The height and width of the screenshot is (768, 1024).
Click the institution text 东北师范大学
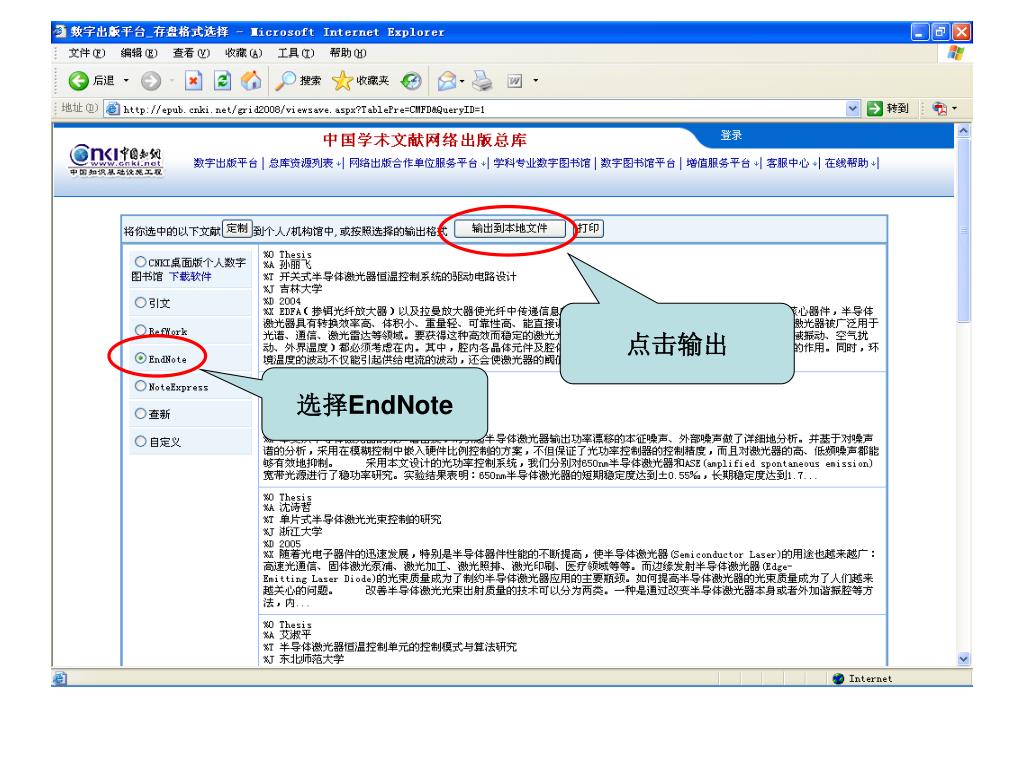click(312, 659)
